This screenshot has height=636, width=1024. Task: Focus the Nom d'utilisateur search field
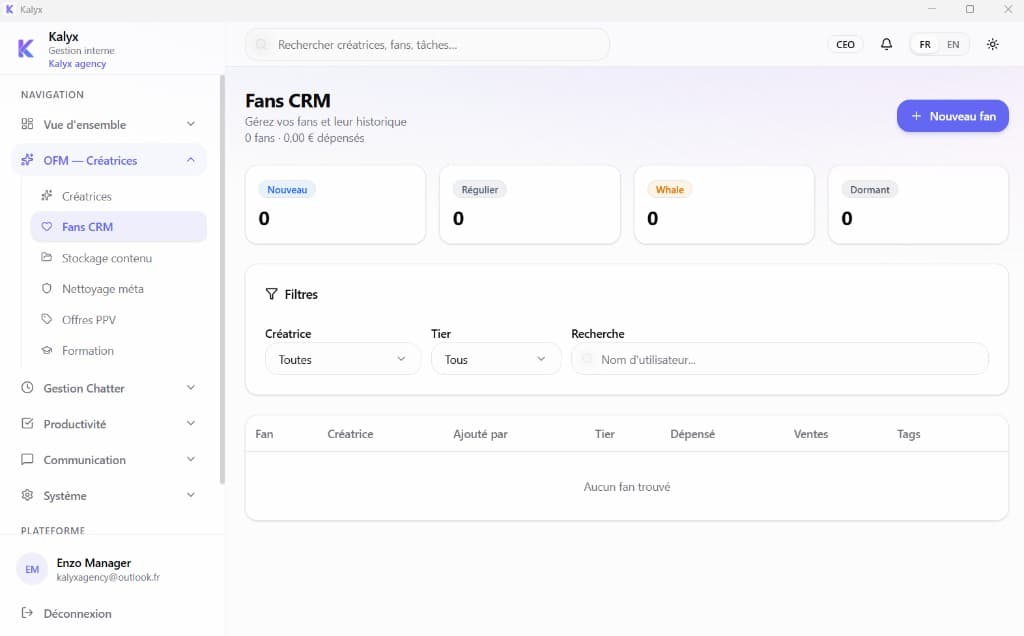tap(780, 359)
